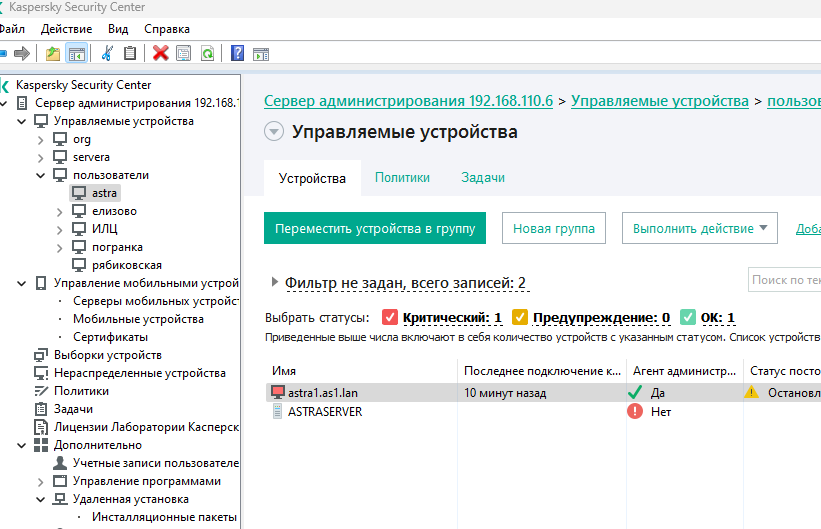
Task: Open Инсталляционные пакеты tree node
Action: tap(164, 517)
